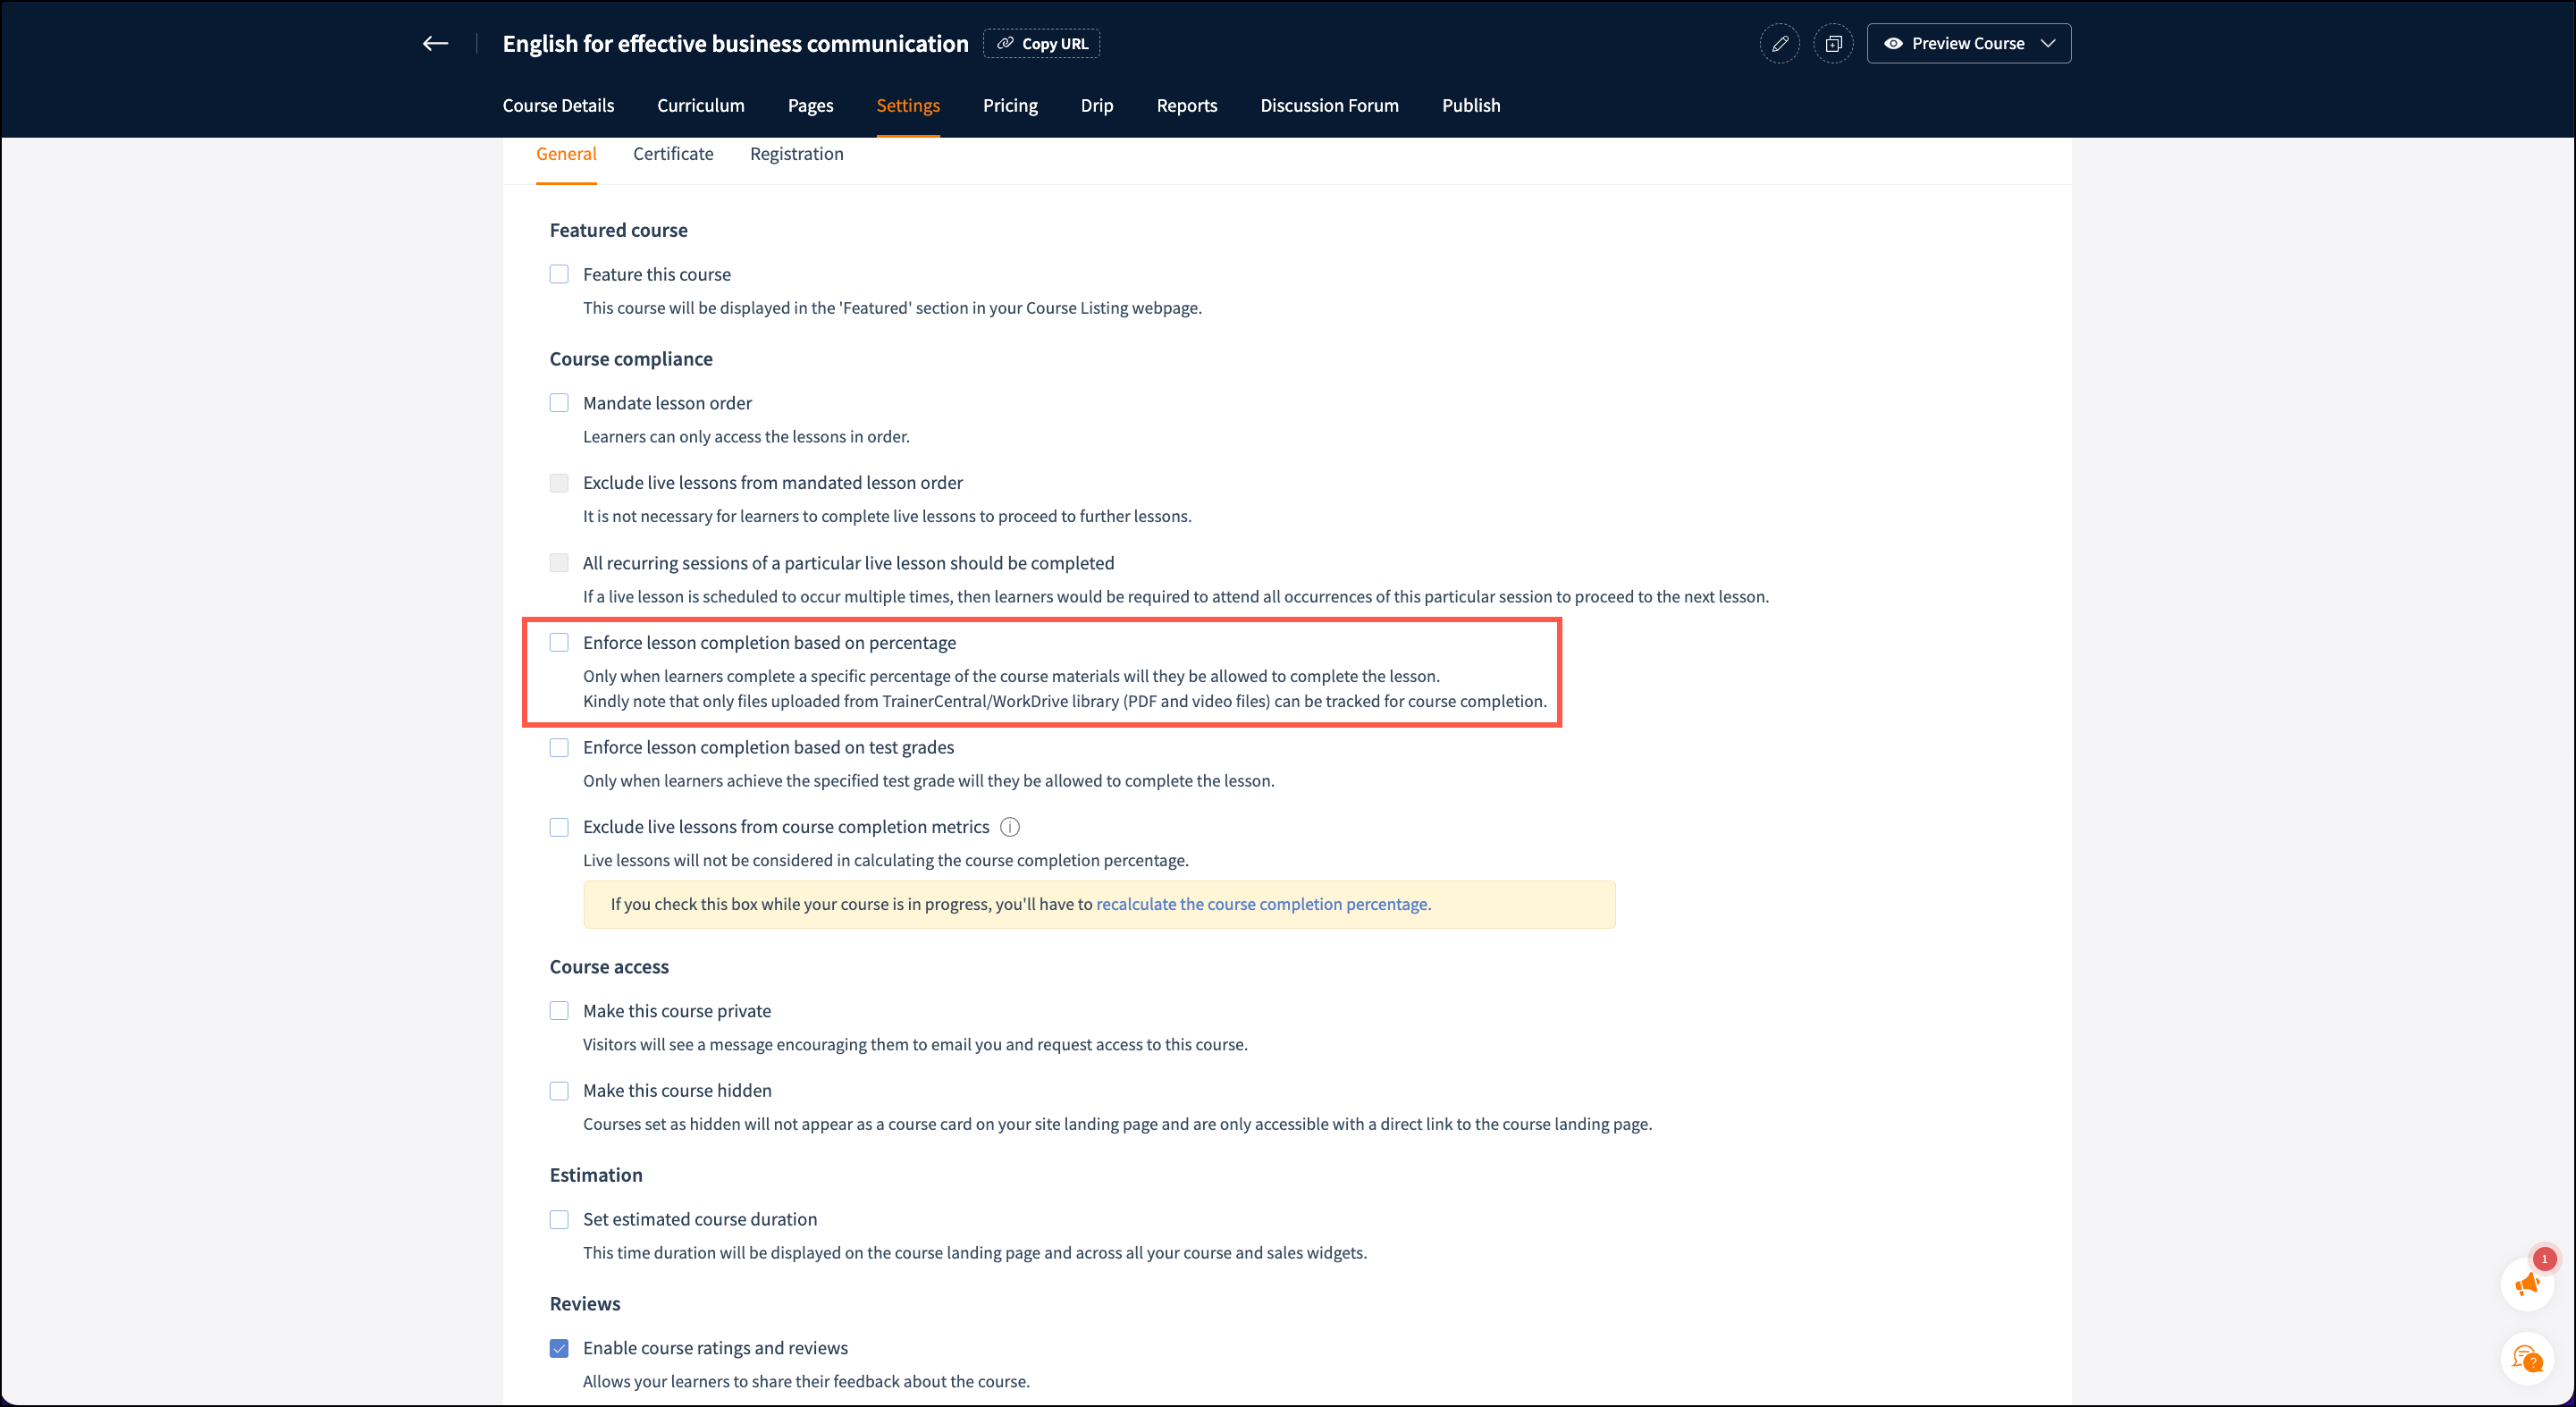Open the help chat icon

pyautogui.click(x=2527, y=1359)
